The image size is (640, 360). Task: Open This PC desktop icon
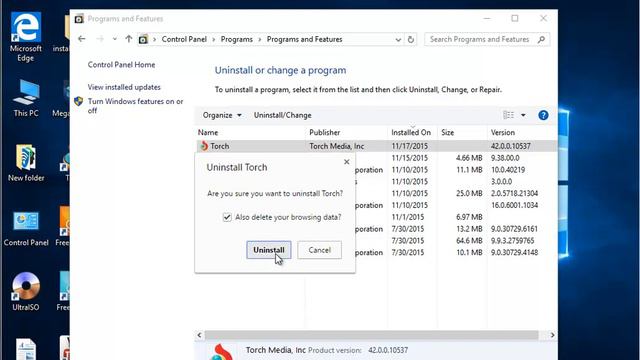coord(26,98)
